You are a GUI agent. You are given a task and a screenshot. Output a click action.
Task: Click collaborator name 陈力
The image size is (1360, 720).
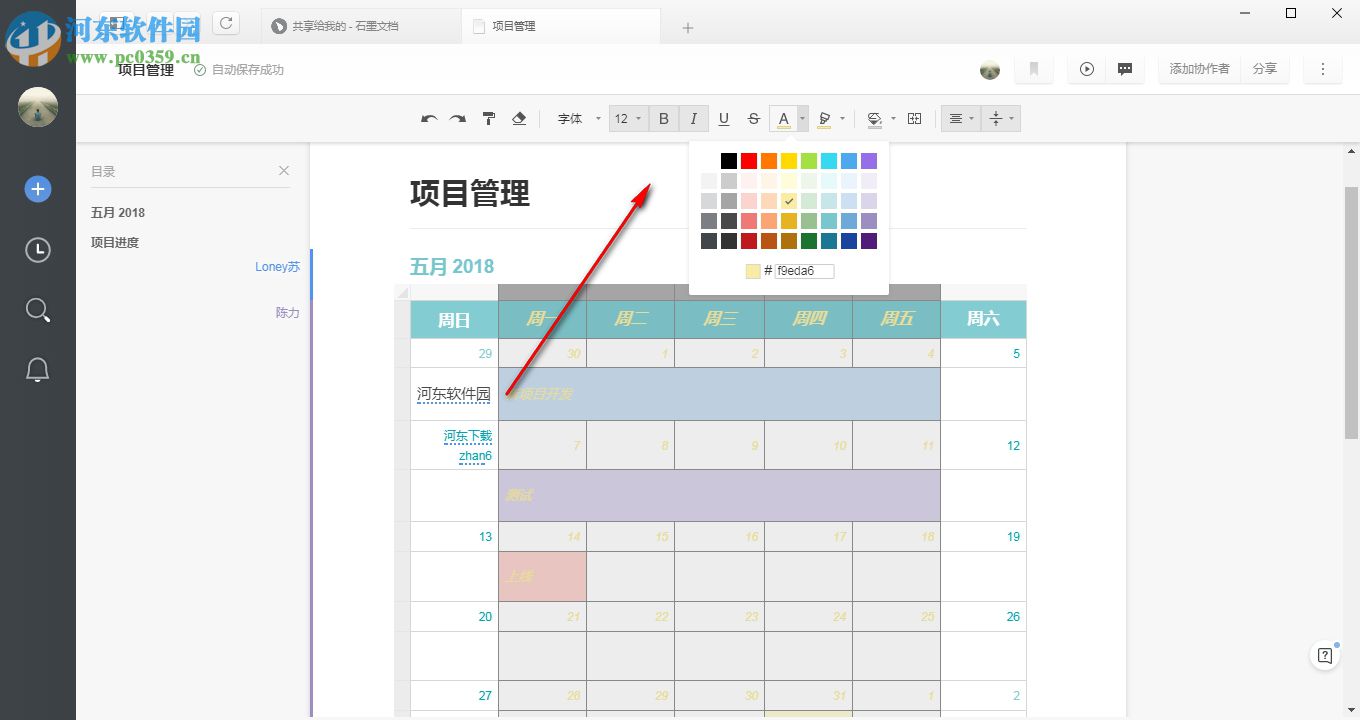coord(288,313)
